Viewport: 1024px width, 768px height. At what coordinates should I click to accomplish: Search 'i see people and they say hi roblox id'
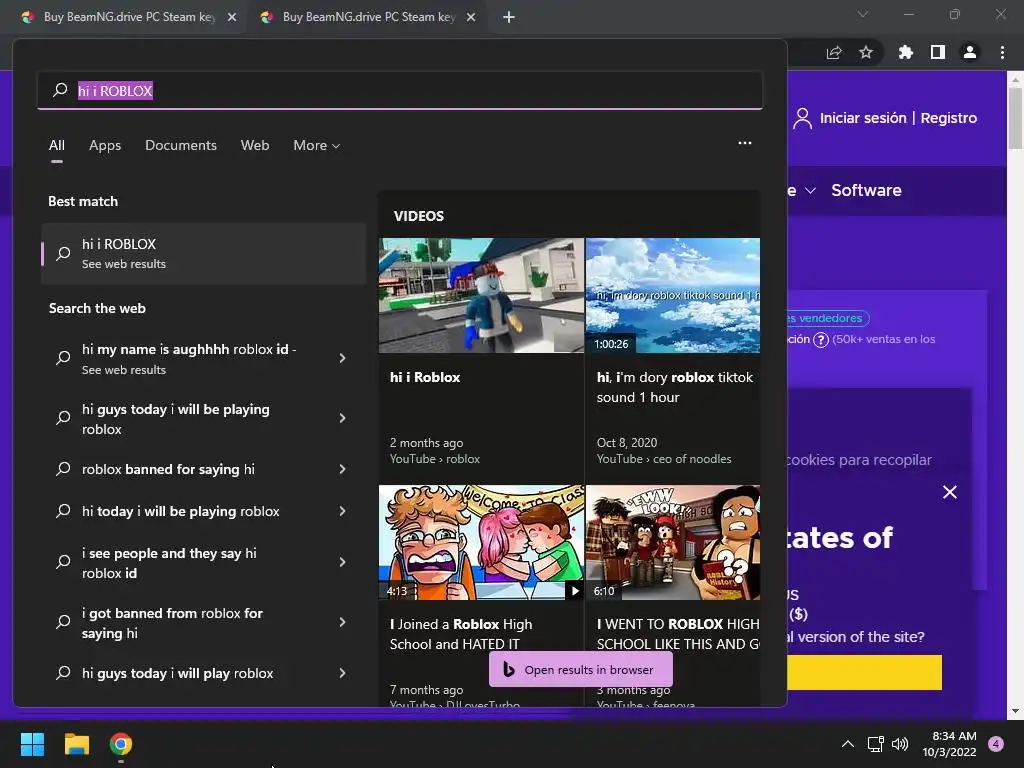169,563
